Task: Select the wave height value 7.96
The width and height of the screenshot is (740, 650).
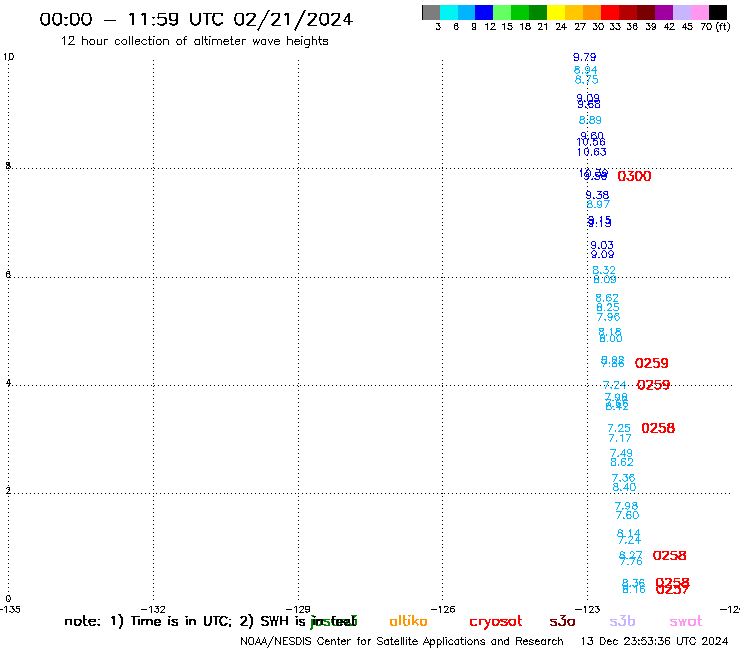Action: 608,317
